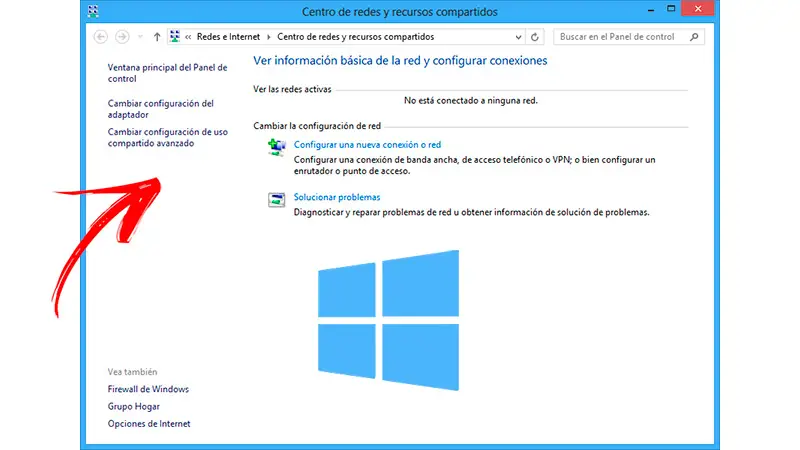Viewport: 800px width, 450px height.
Task: Click the 'Solucionar problemas' link
Action: [337, 197]
